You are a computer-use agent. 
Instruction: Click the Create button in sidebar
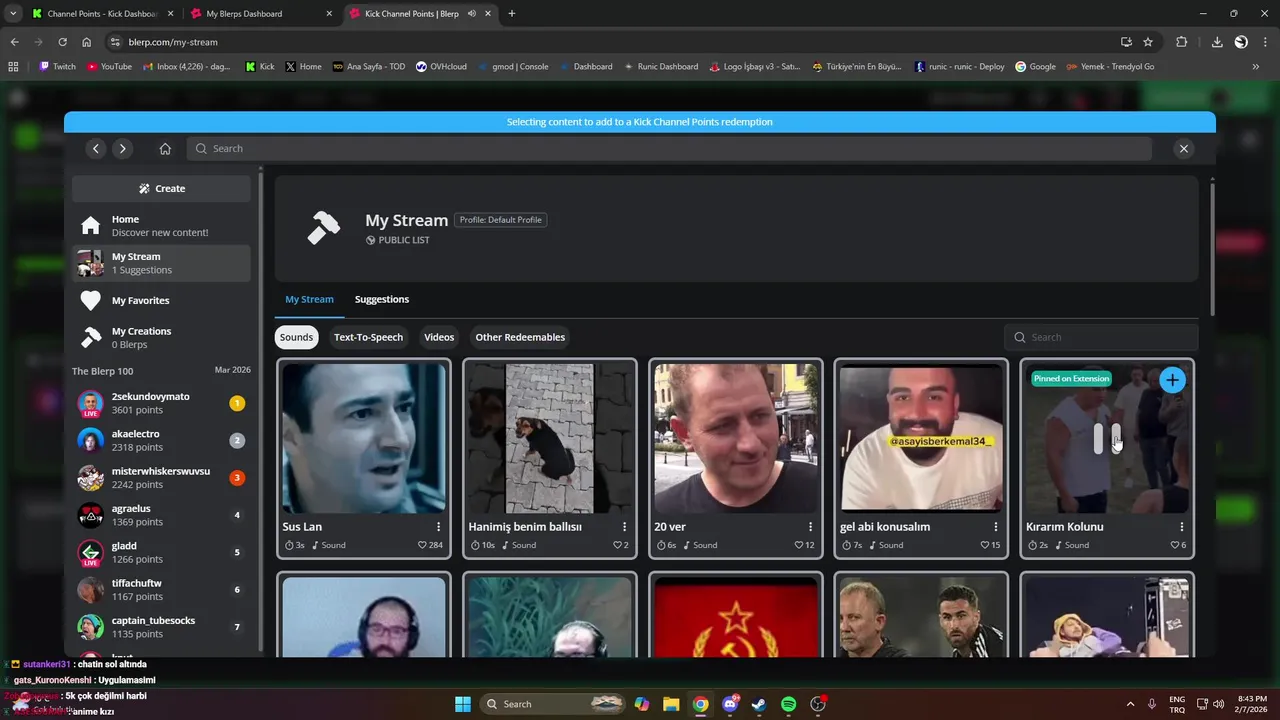161,188
